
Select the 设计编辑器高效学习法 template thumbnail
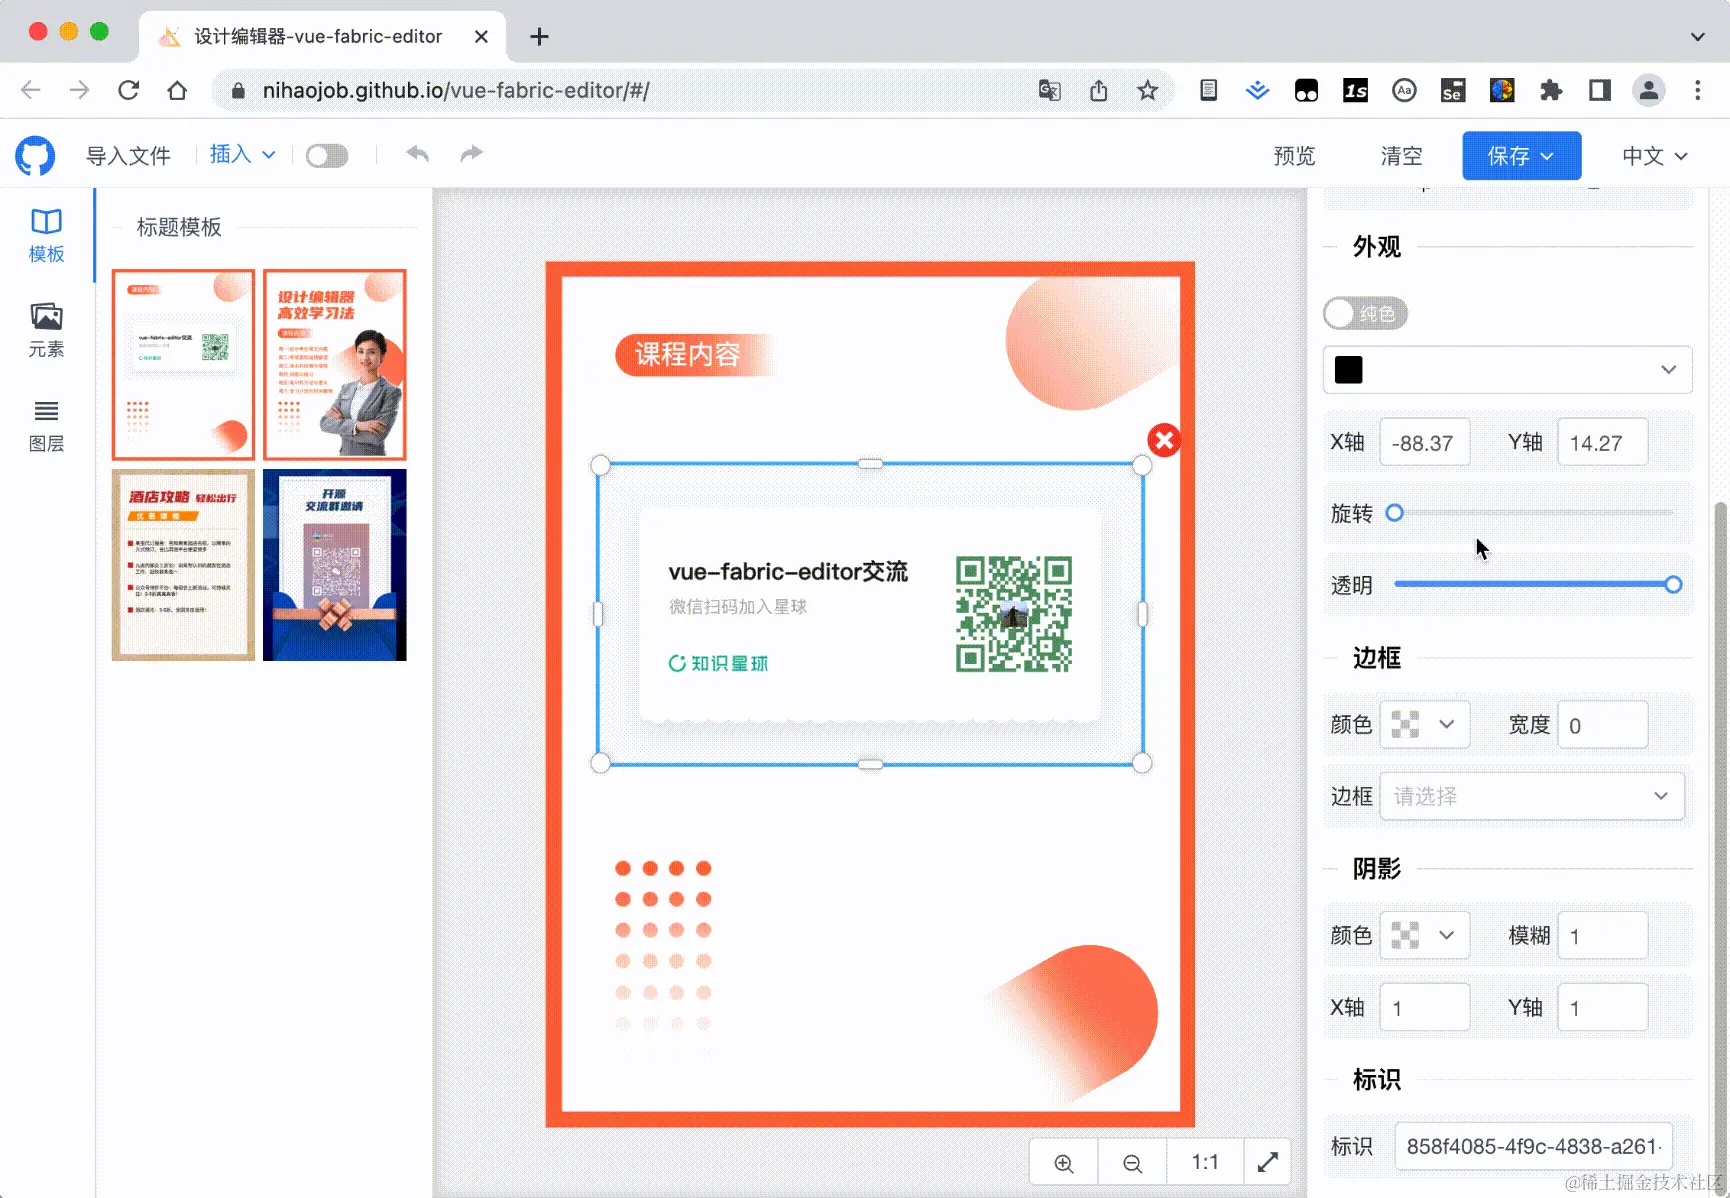tap(335, 365)
